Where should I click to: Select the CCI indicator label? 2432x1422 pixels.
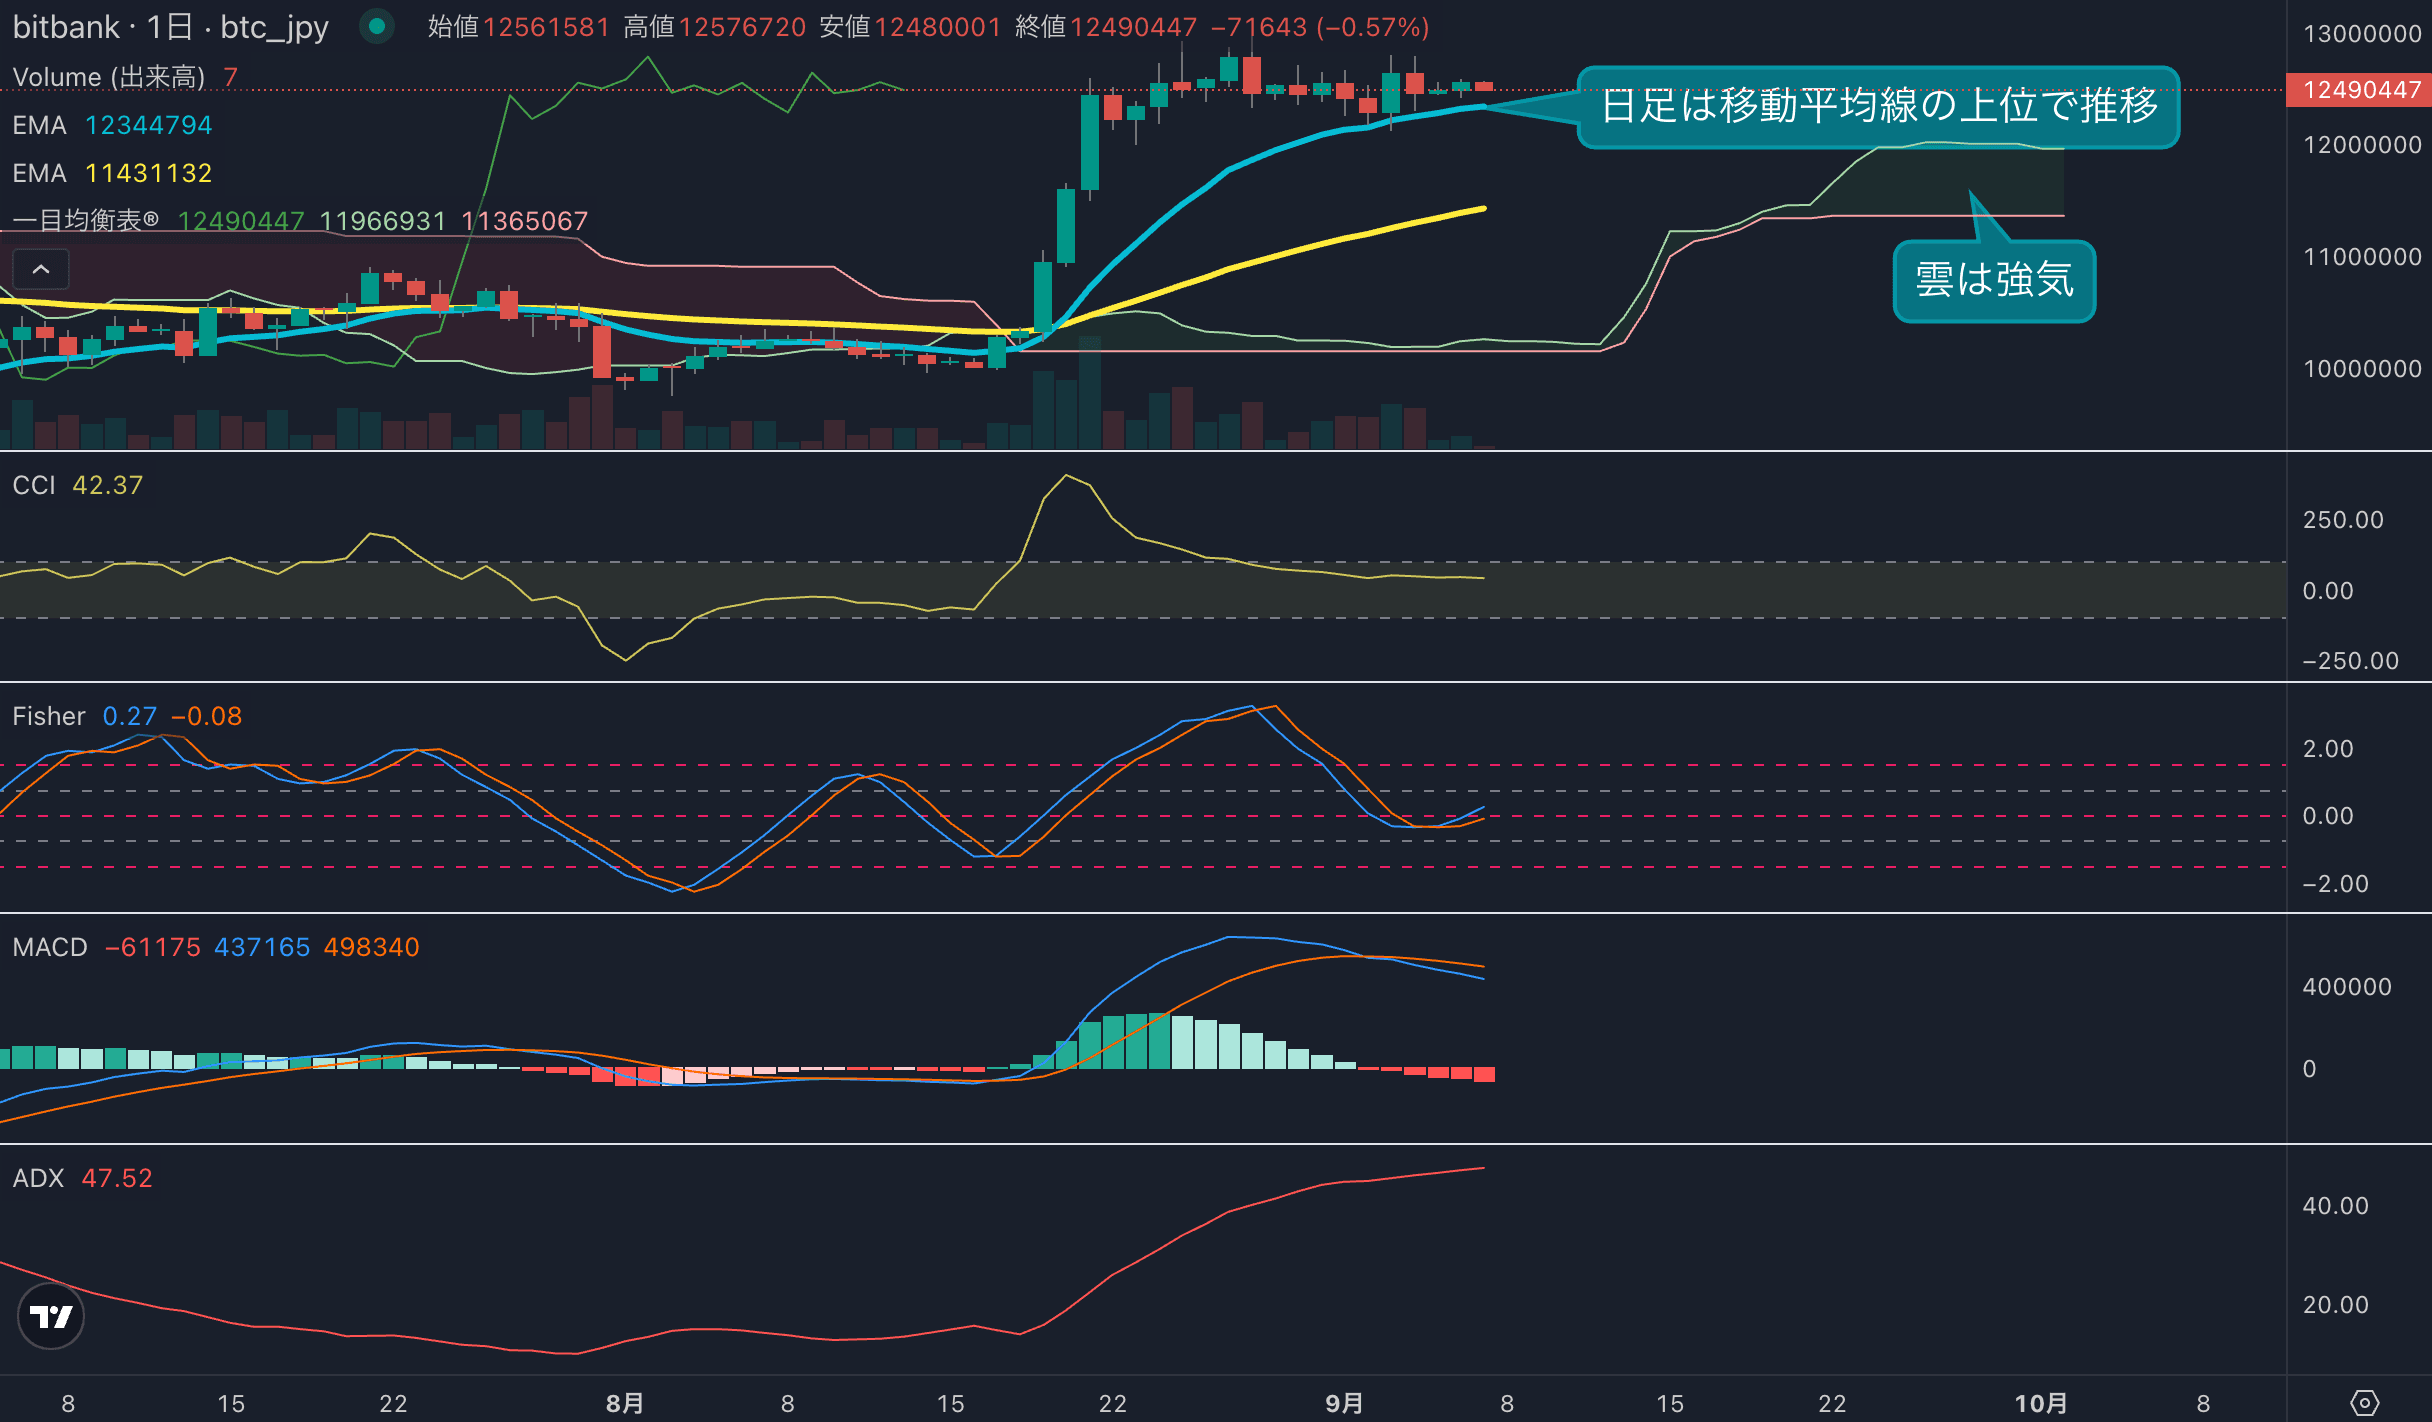click(x=34, y=485)
